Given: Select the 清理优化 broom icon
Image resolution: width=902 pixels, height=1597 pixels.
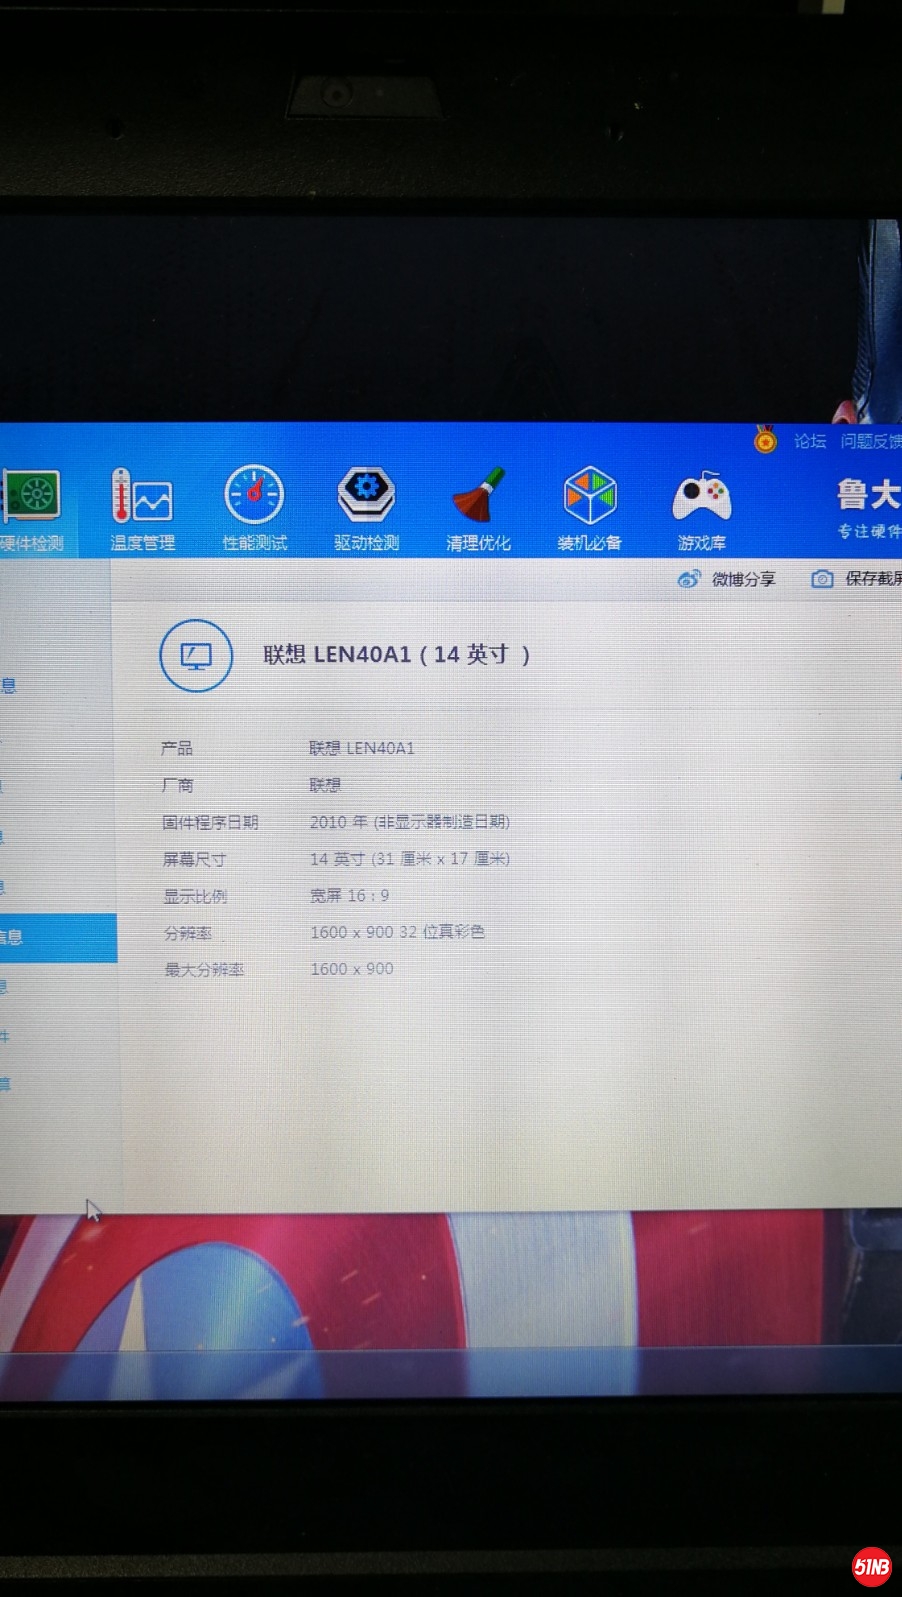Looking at the screenshot, I should click(x=478, y=496).
